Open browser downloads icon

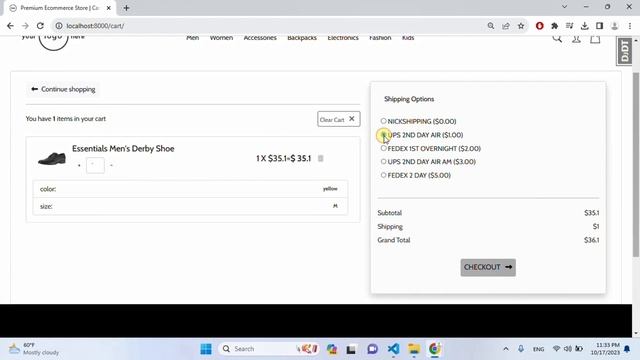point(584,26)
